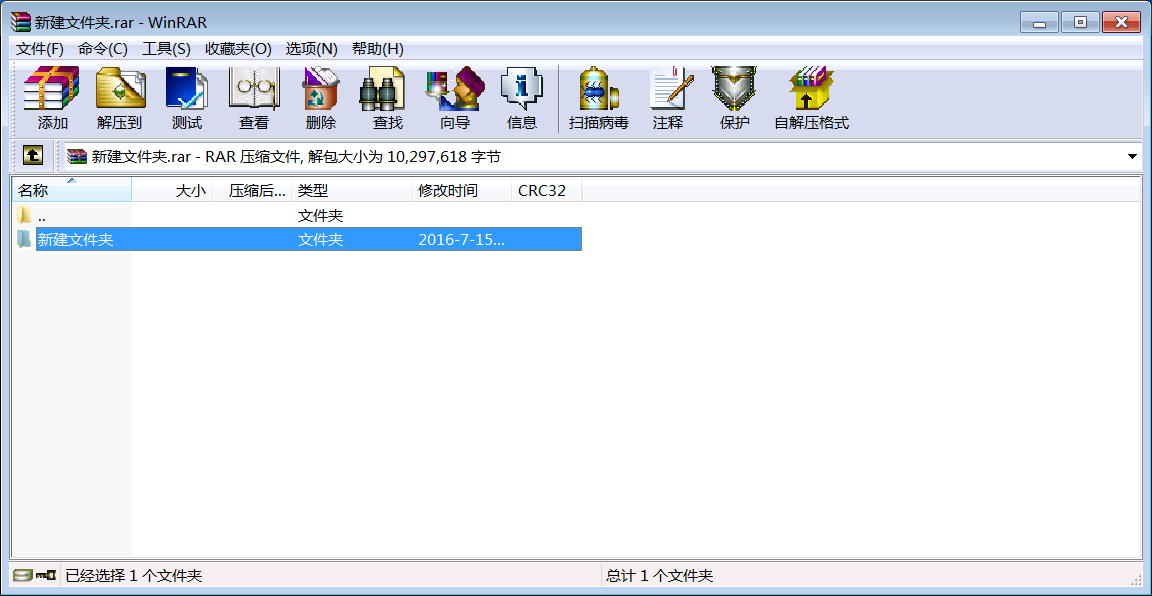Sort by 类型 column header

[x=352, y=190]
